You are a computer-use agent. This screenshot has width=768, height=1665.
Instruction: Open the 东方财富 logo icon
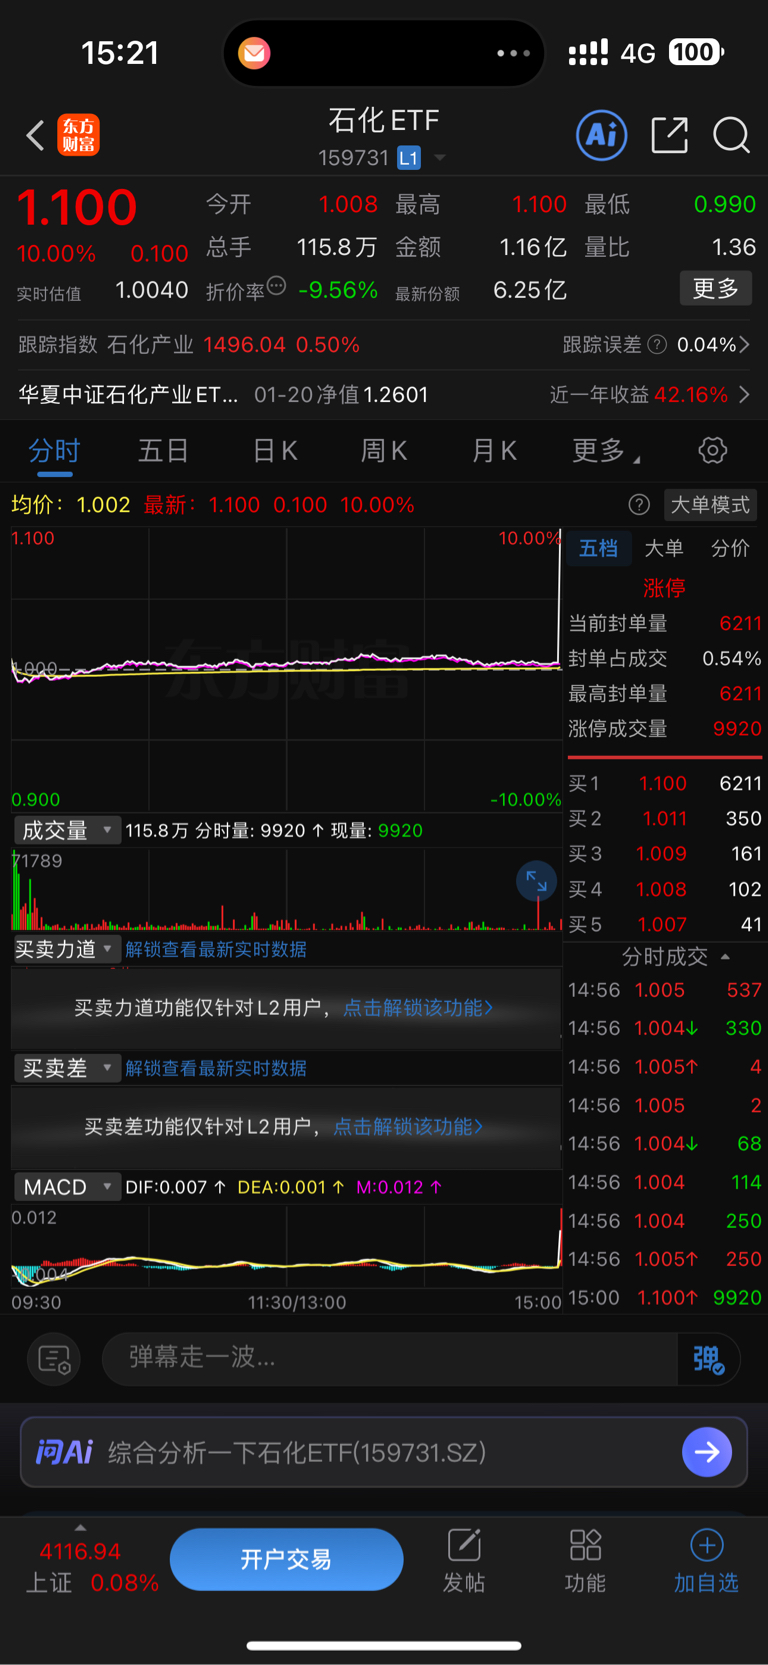[x=79, y=135]
